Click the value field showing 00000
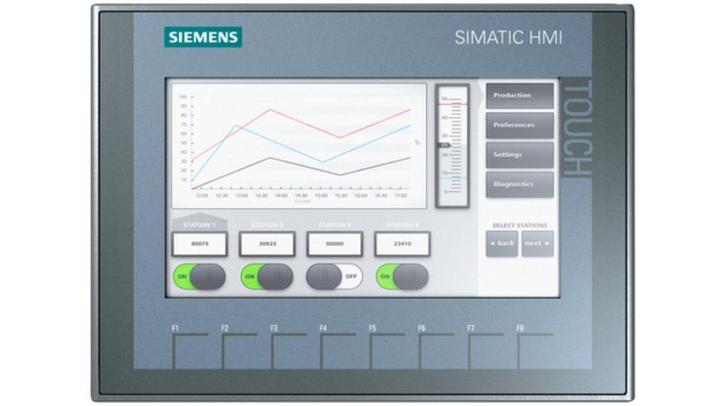The width and height of the screenshot is (726, 406). coord(335,244)
